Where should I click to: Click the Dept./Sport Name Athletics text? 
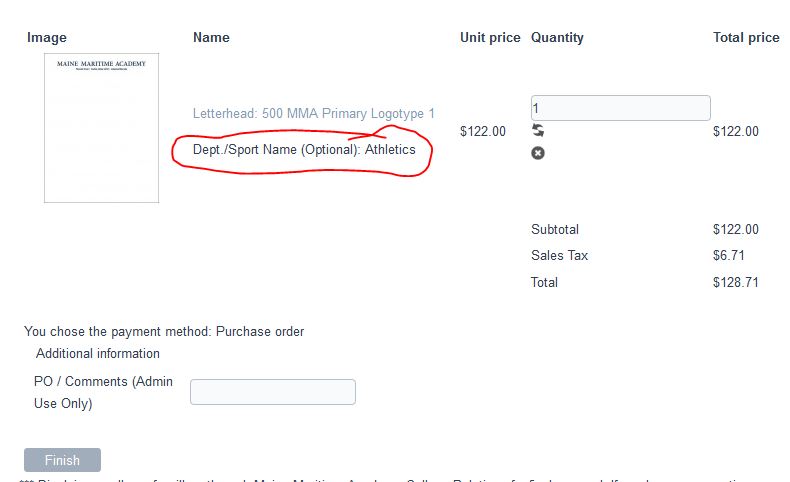[x=301, y=150]
